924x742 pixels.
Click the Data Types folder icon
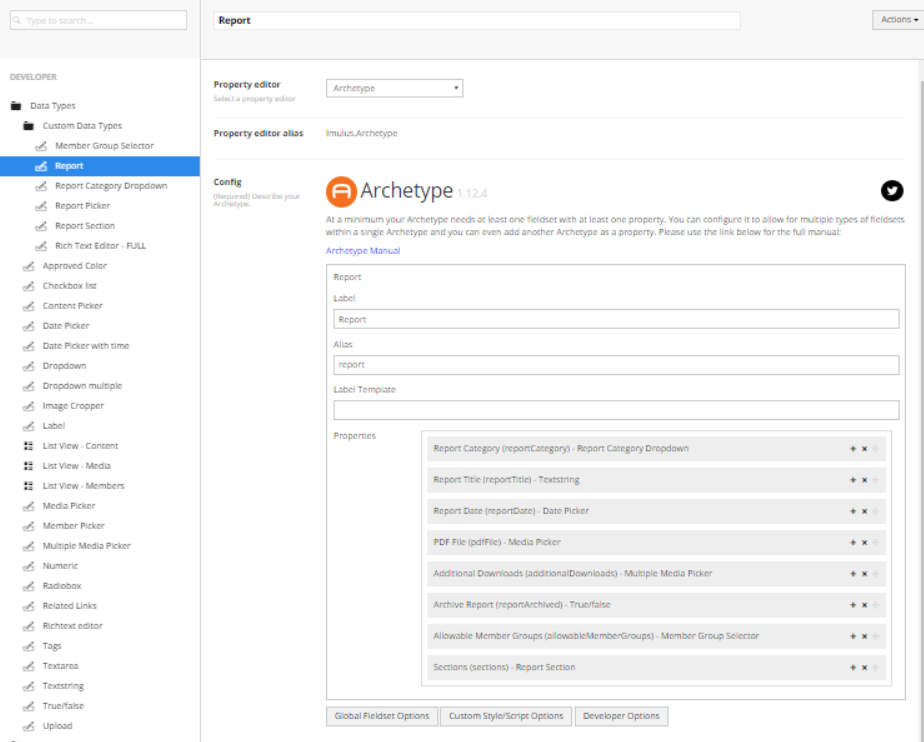pyautogui.click(x=16, y=106)
